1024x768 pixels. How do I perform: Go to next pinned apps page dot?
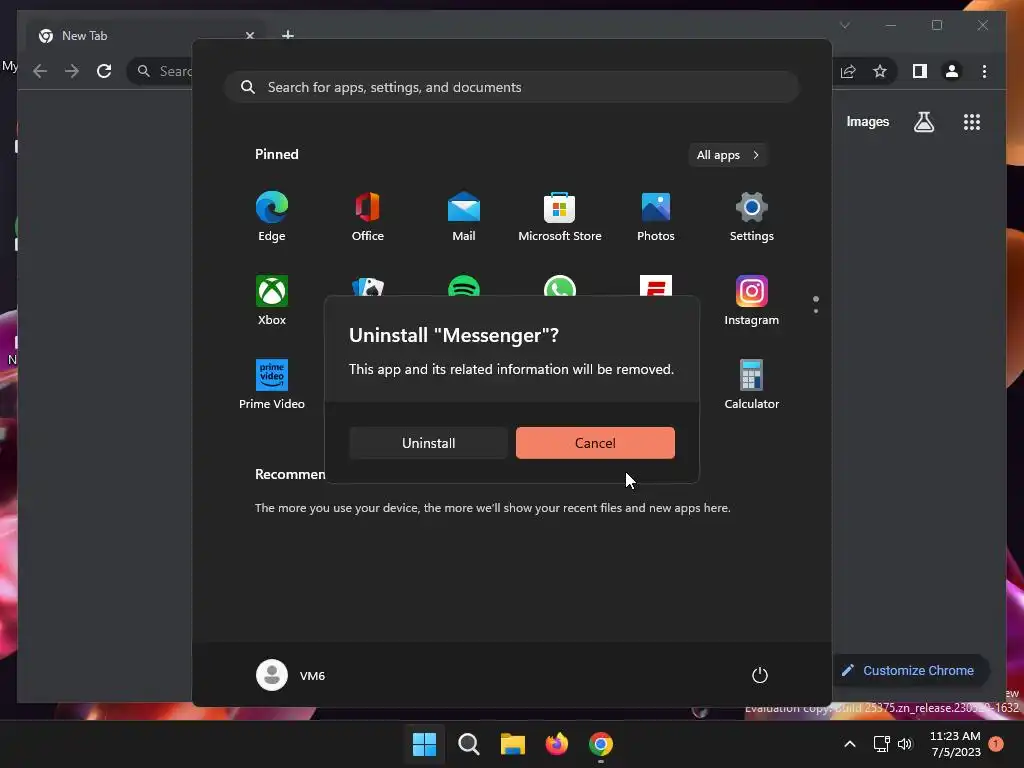pyautogui.click(x=816, y=311)
